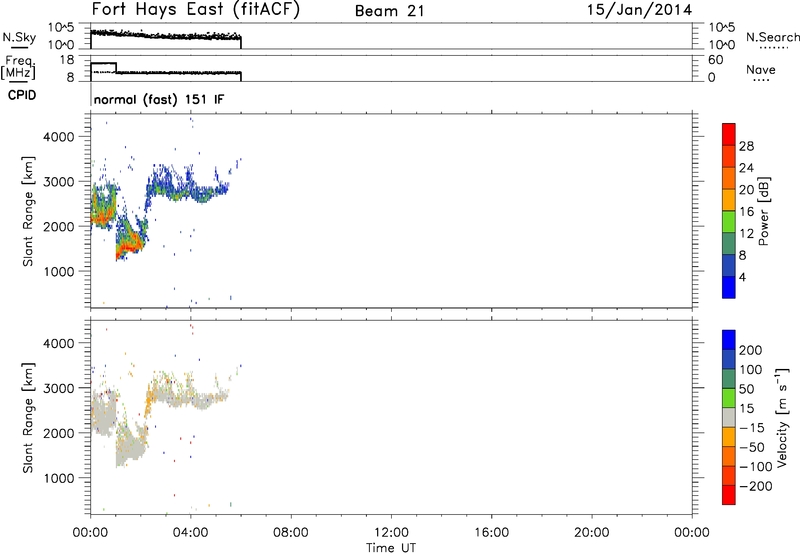The height and width of the screenshot is (554, 800).
Task: Click the '28' label on Power scale
Action: point(746,146)
